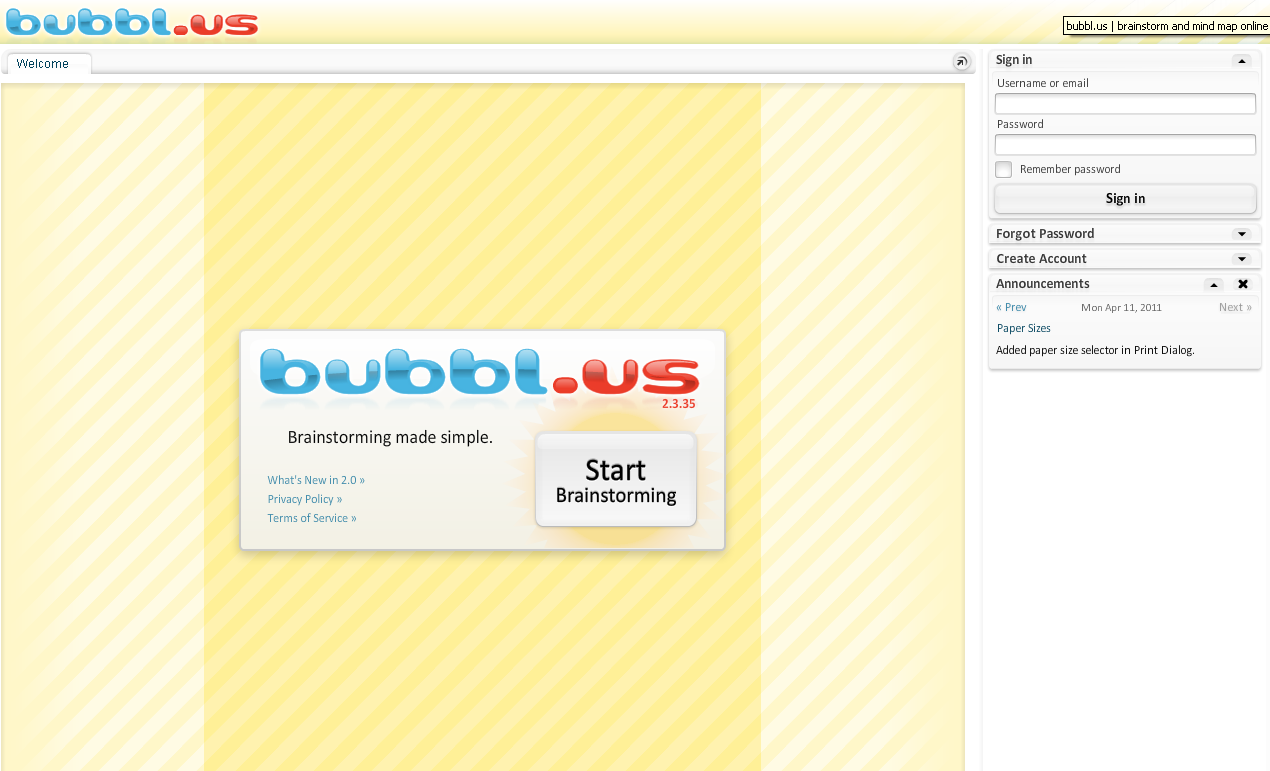Open the Paper Sizes announcement

(1024, 329)
